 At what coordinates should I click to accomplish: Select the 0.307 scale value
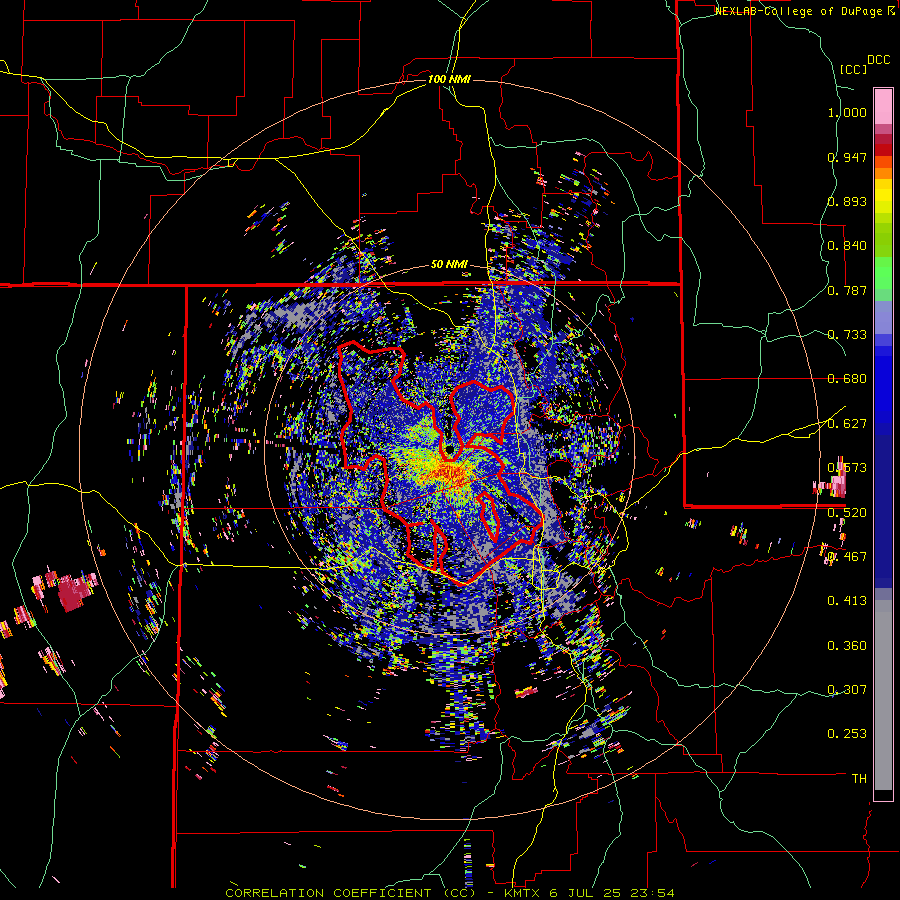(847, 690)
